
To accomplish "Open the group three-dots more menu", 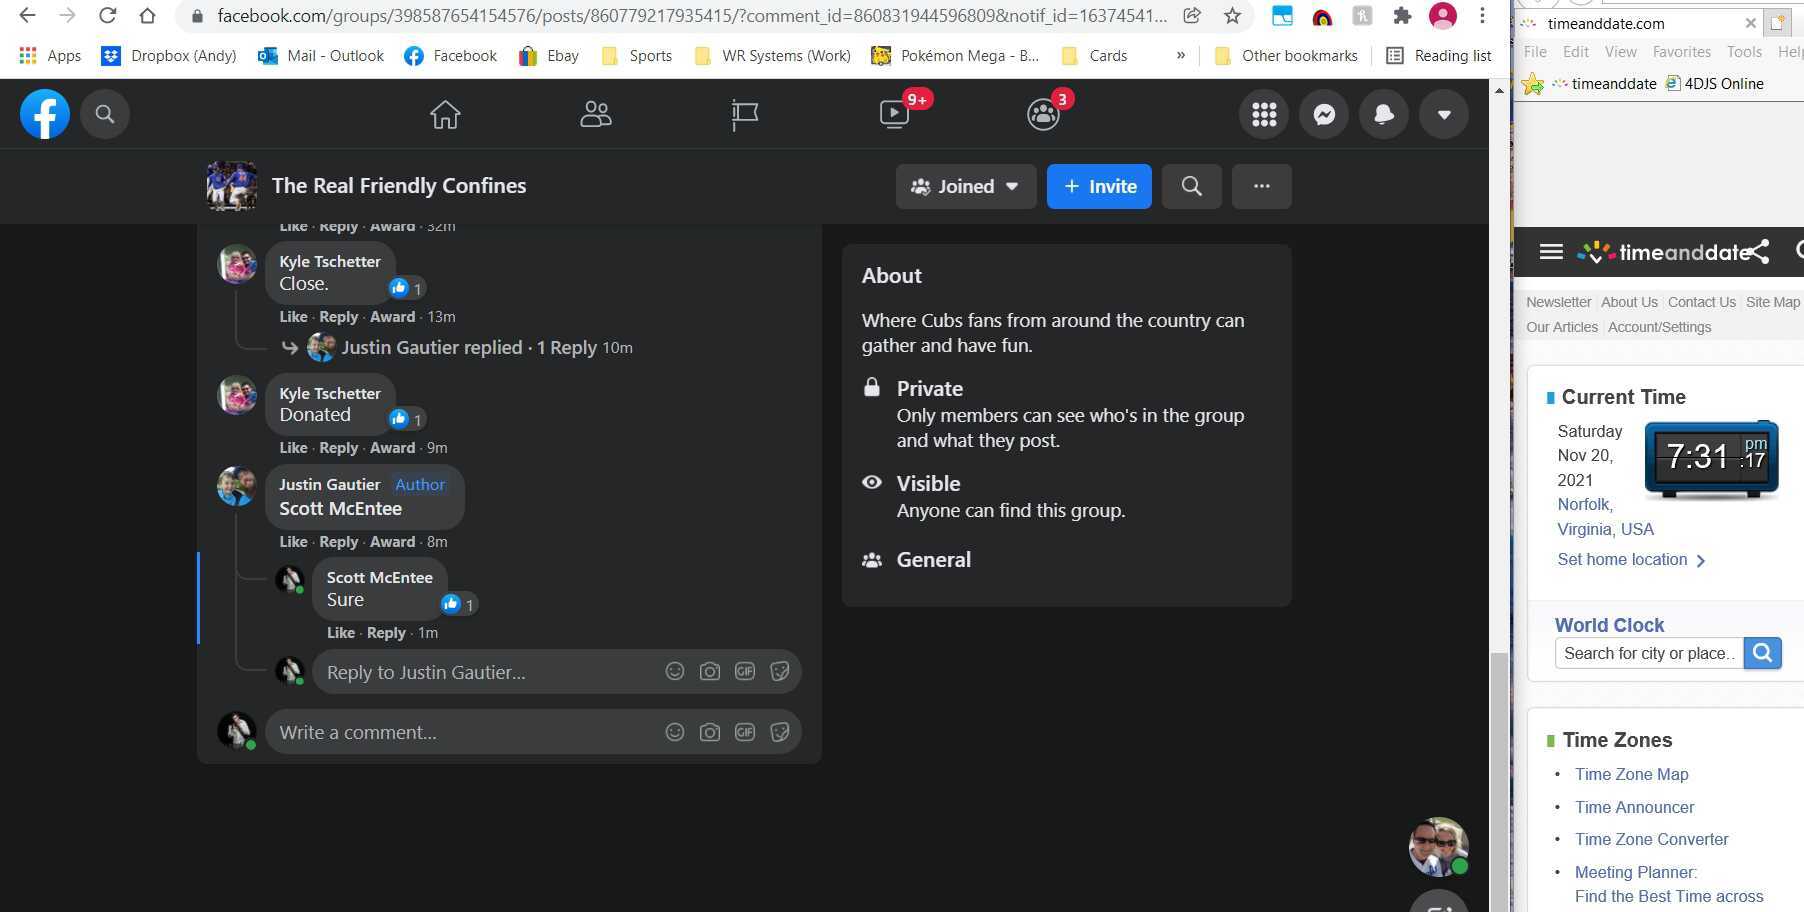I will point(1261,187).
